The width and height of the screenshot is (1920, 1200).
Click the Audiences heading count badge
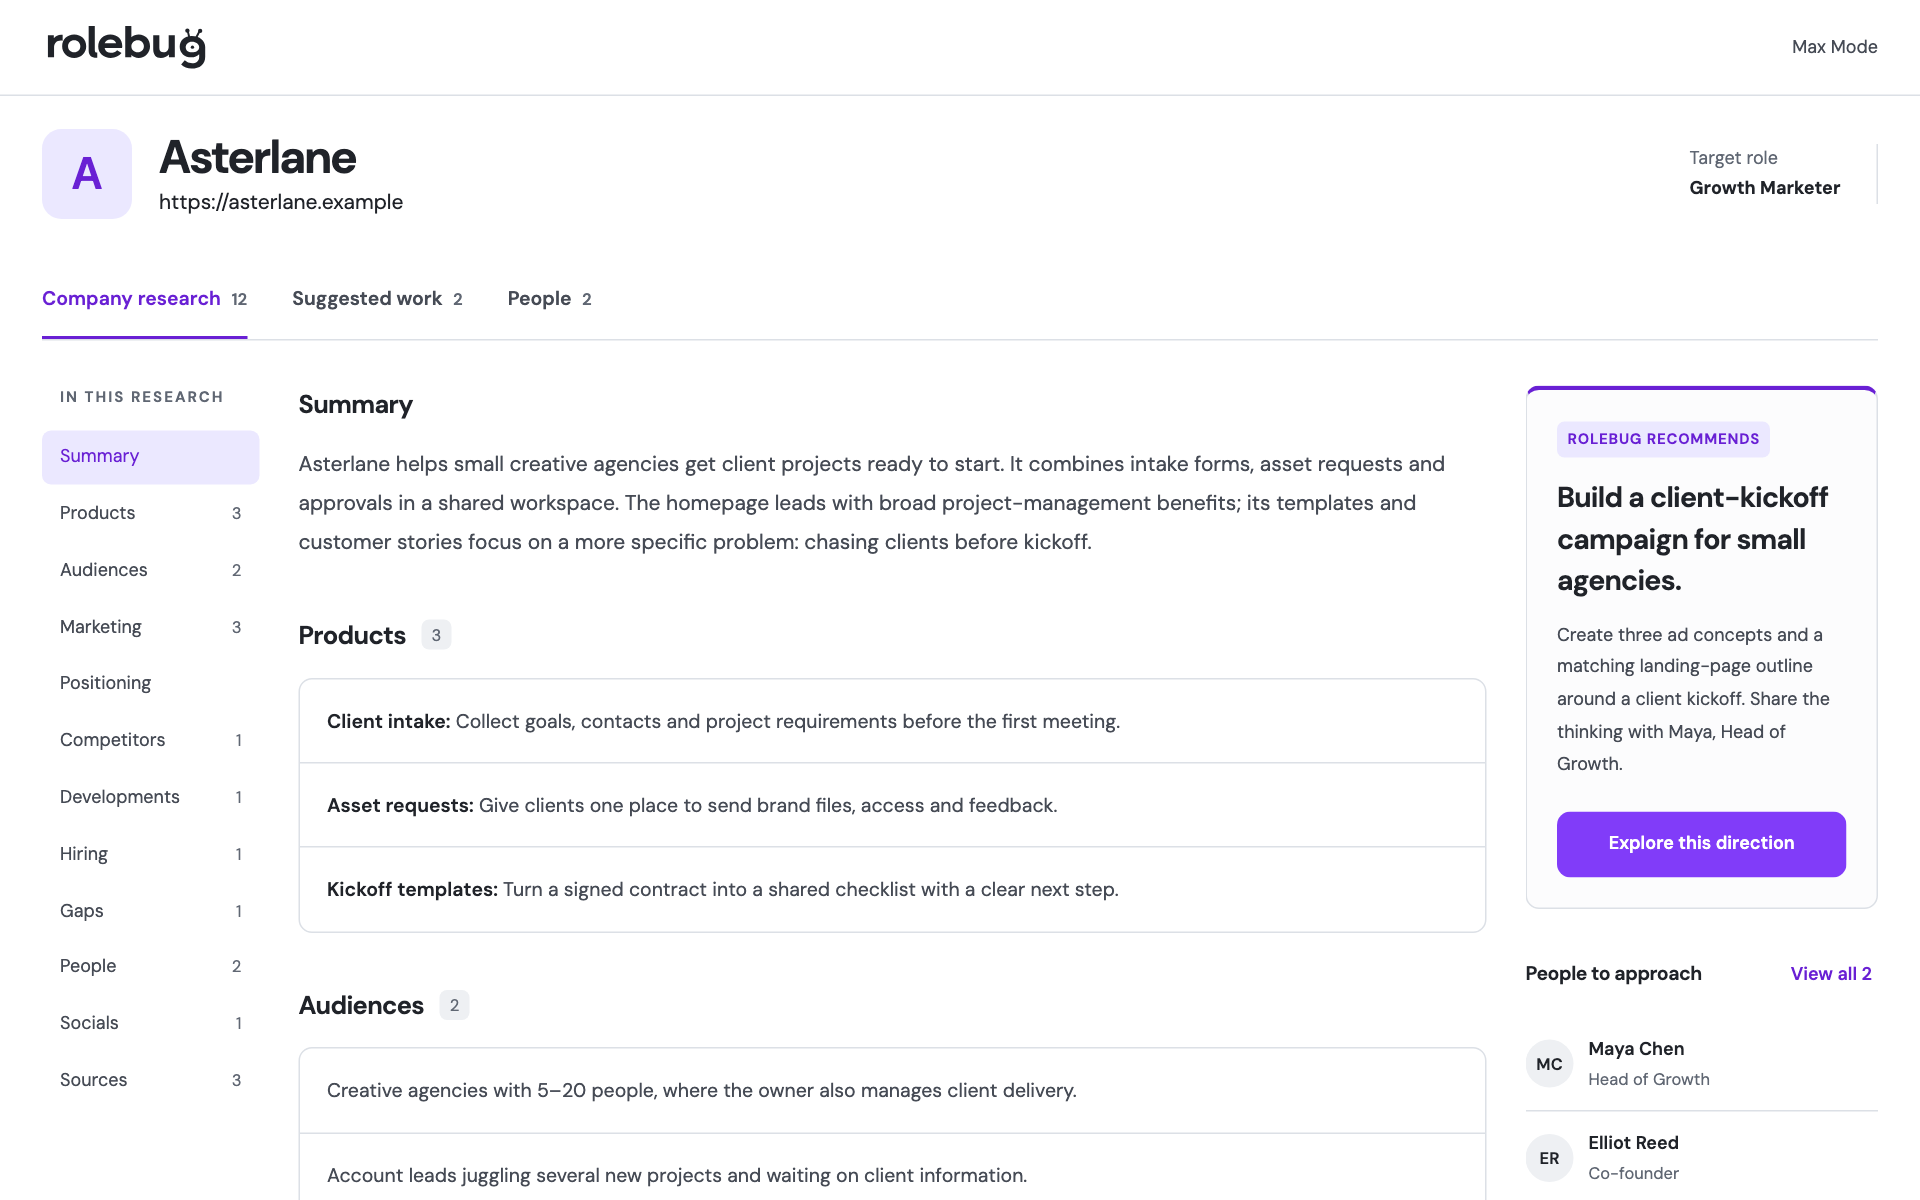pos(454,1005)
